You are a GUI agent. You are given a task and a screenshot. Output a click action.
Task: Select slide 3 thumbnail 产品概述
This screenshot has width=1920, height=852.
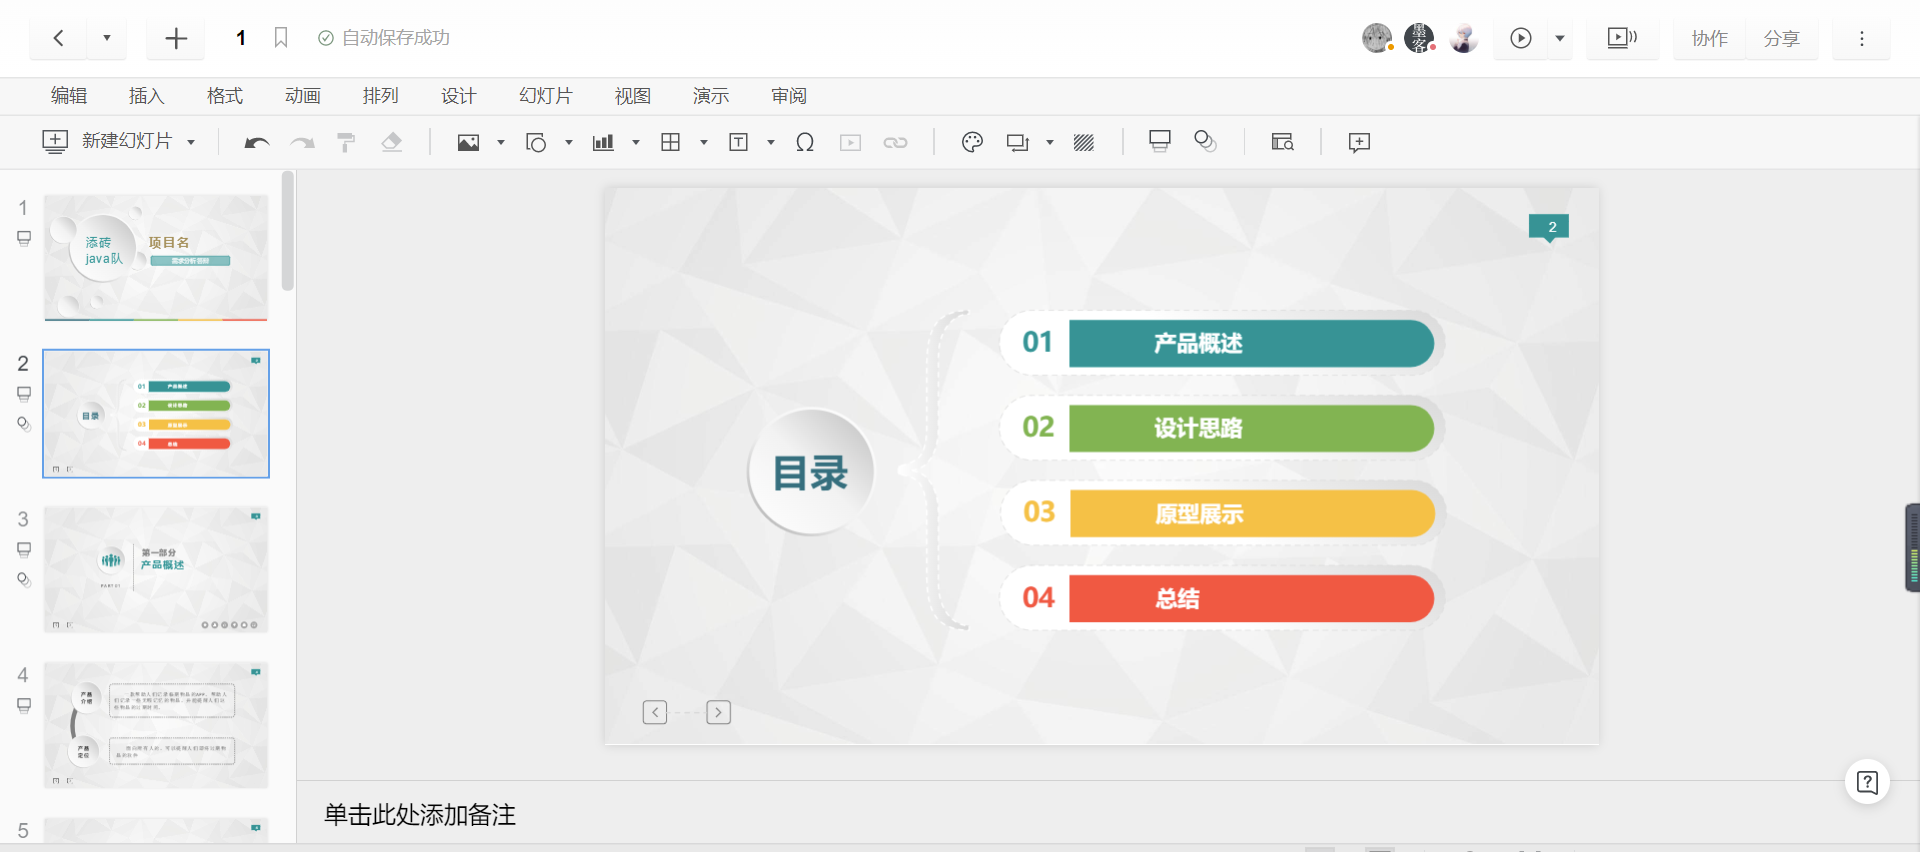point(156,569)
